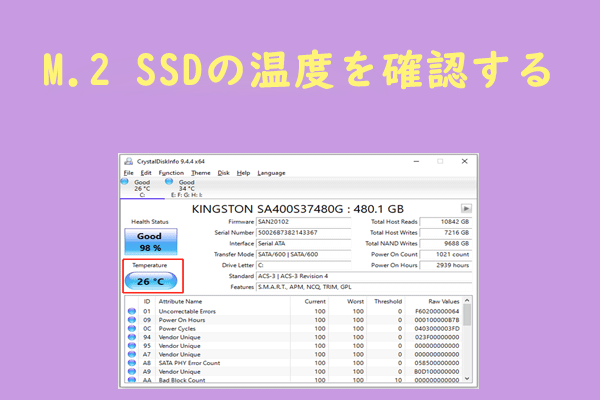Click the KINGSTON SA400S37480G model title
This screenshot has width=600, height=400.
tap(298, 209)
